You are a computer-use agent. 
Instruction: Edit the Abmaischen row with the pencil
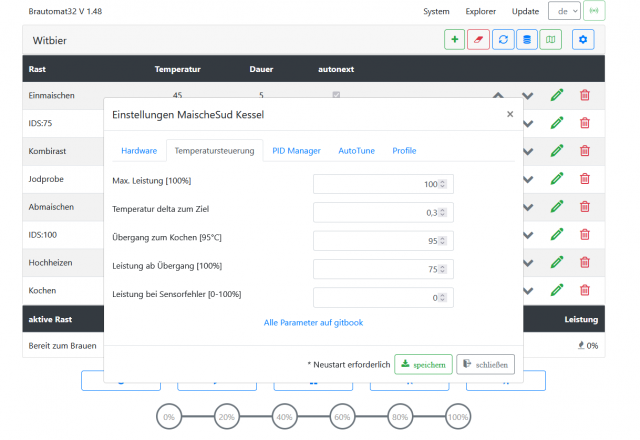(557, 207)
